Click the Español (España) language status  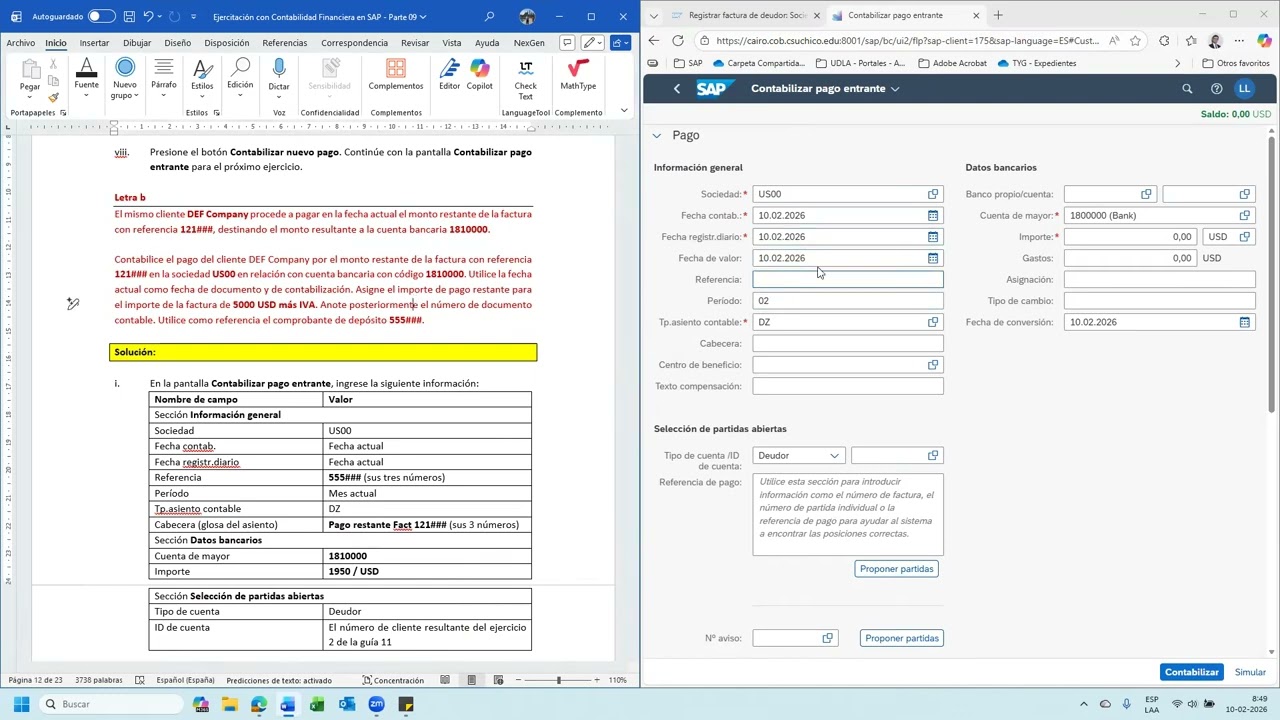point(185,680)
